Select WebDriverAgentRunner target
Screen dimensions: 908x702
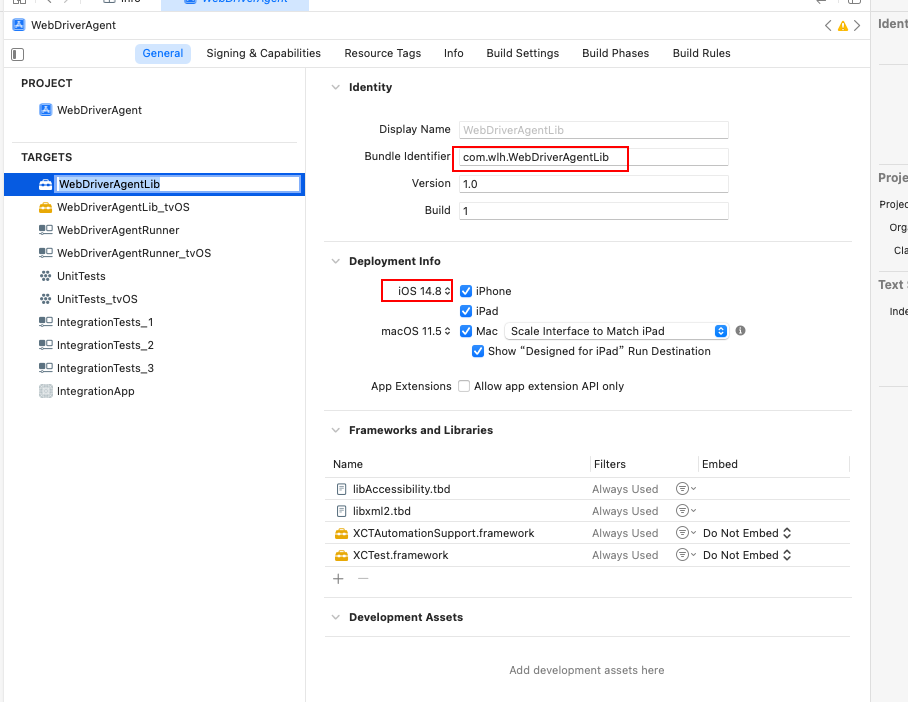pyautogui.click(x=117, y=230)
